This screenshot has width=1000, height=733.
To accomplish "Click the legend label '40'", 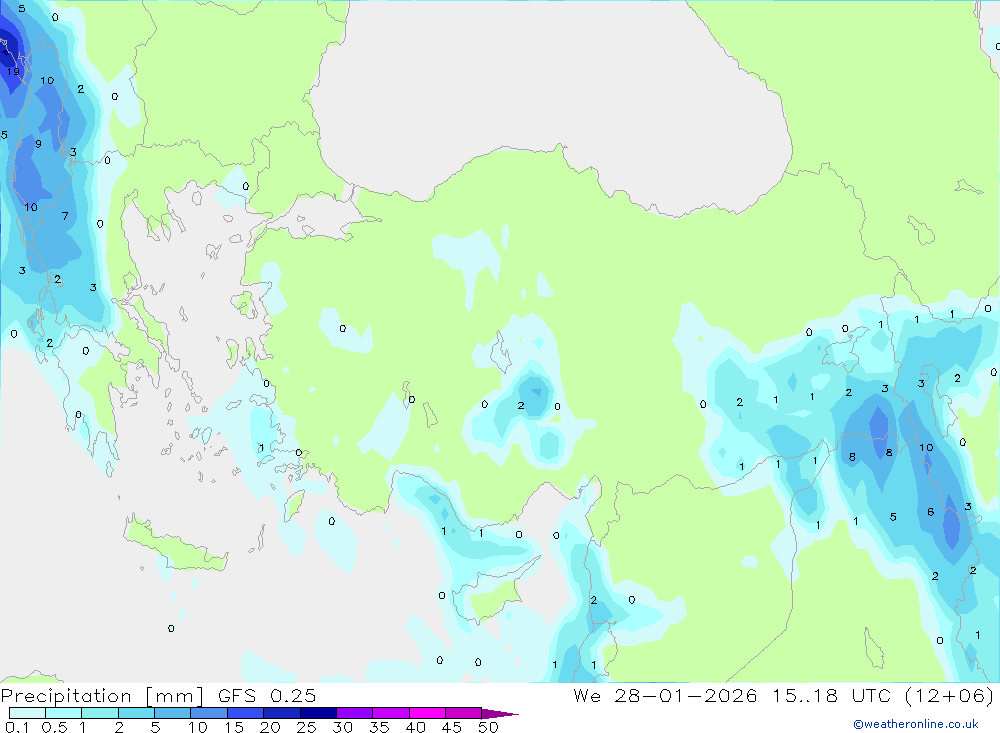I will (x=415, y=727).
